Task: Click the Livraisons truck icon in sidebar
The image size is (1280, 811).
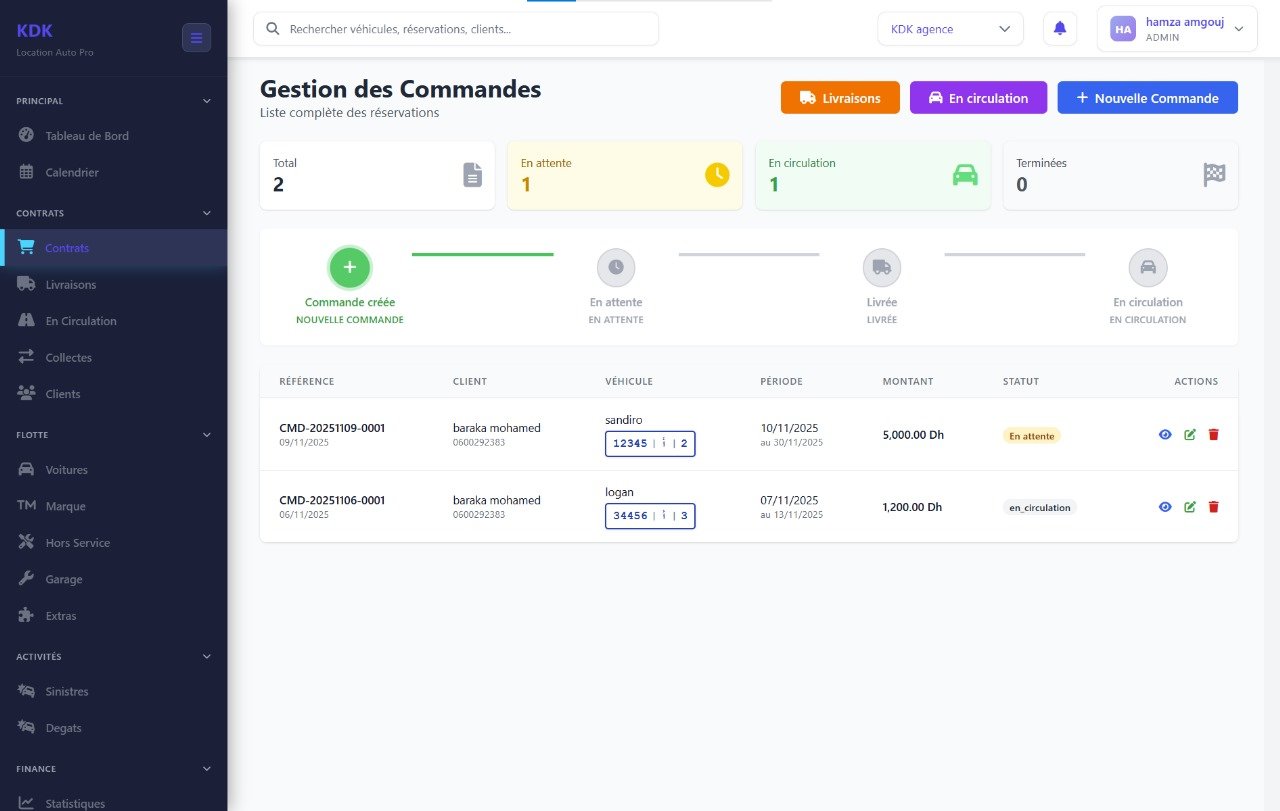Action: click(x=25, y=284)
